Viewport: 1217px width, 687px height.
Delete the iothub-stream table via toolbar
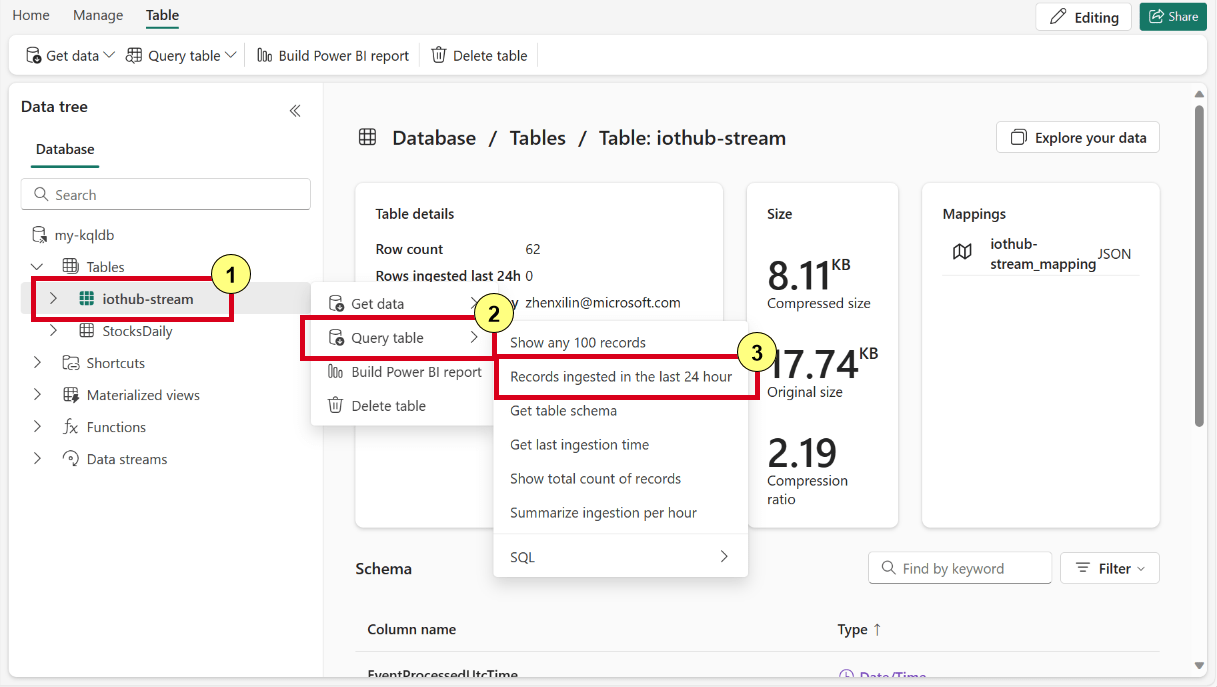pyautogui.click(x=479, y=55)
